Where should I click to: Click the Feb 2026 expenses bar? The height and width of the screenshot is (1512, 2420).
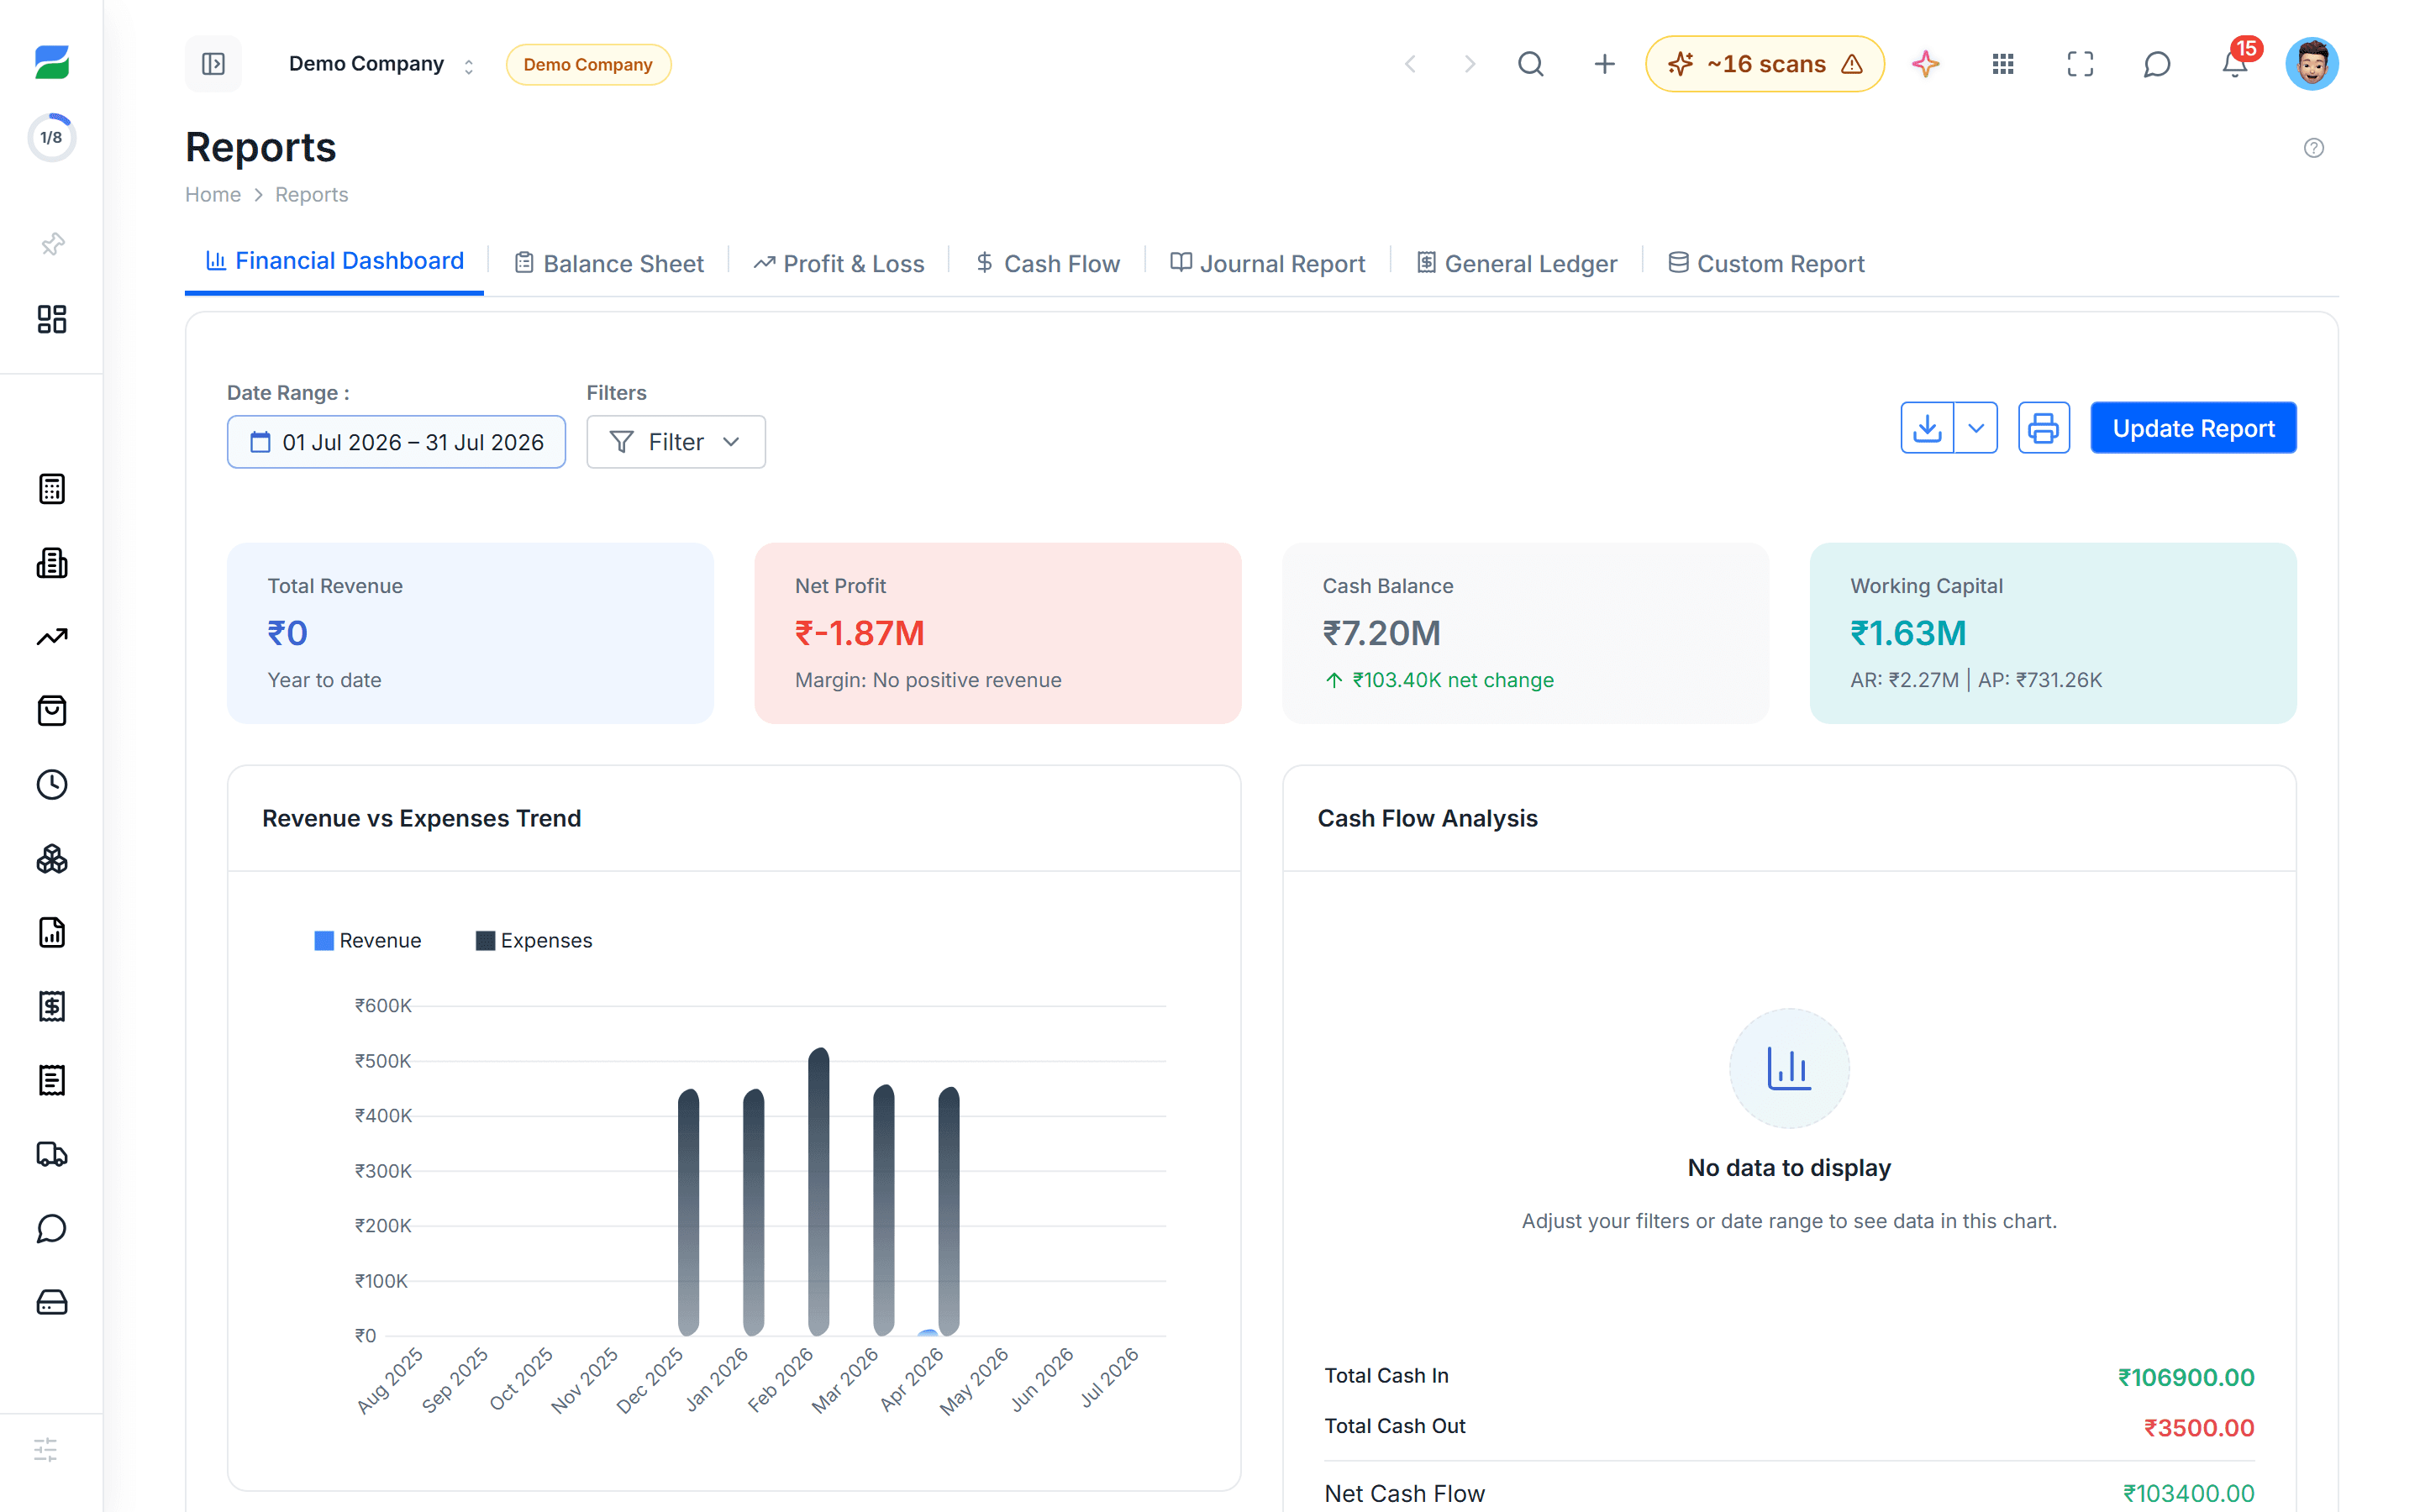[818, 1192]
